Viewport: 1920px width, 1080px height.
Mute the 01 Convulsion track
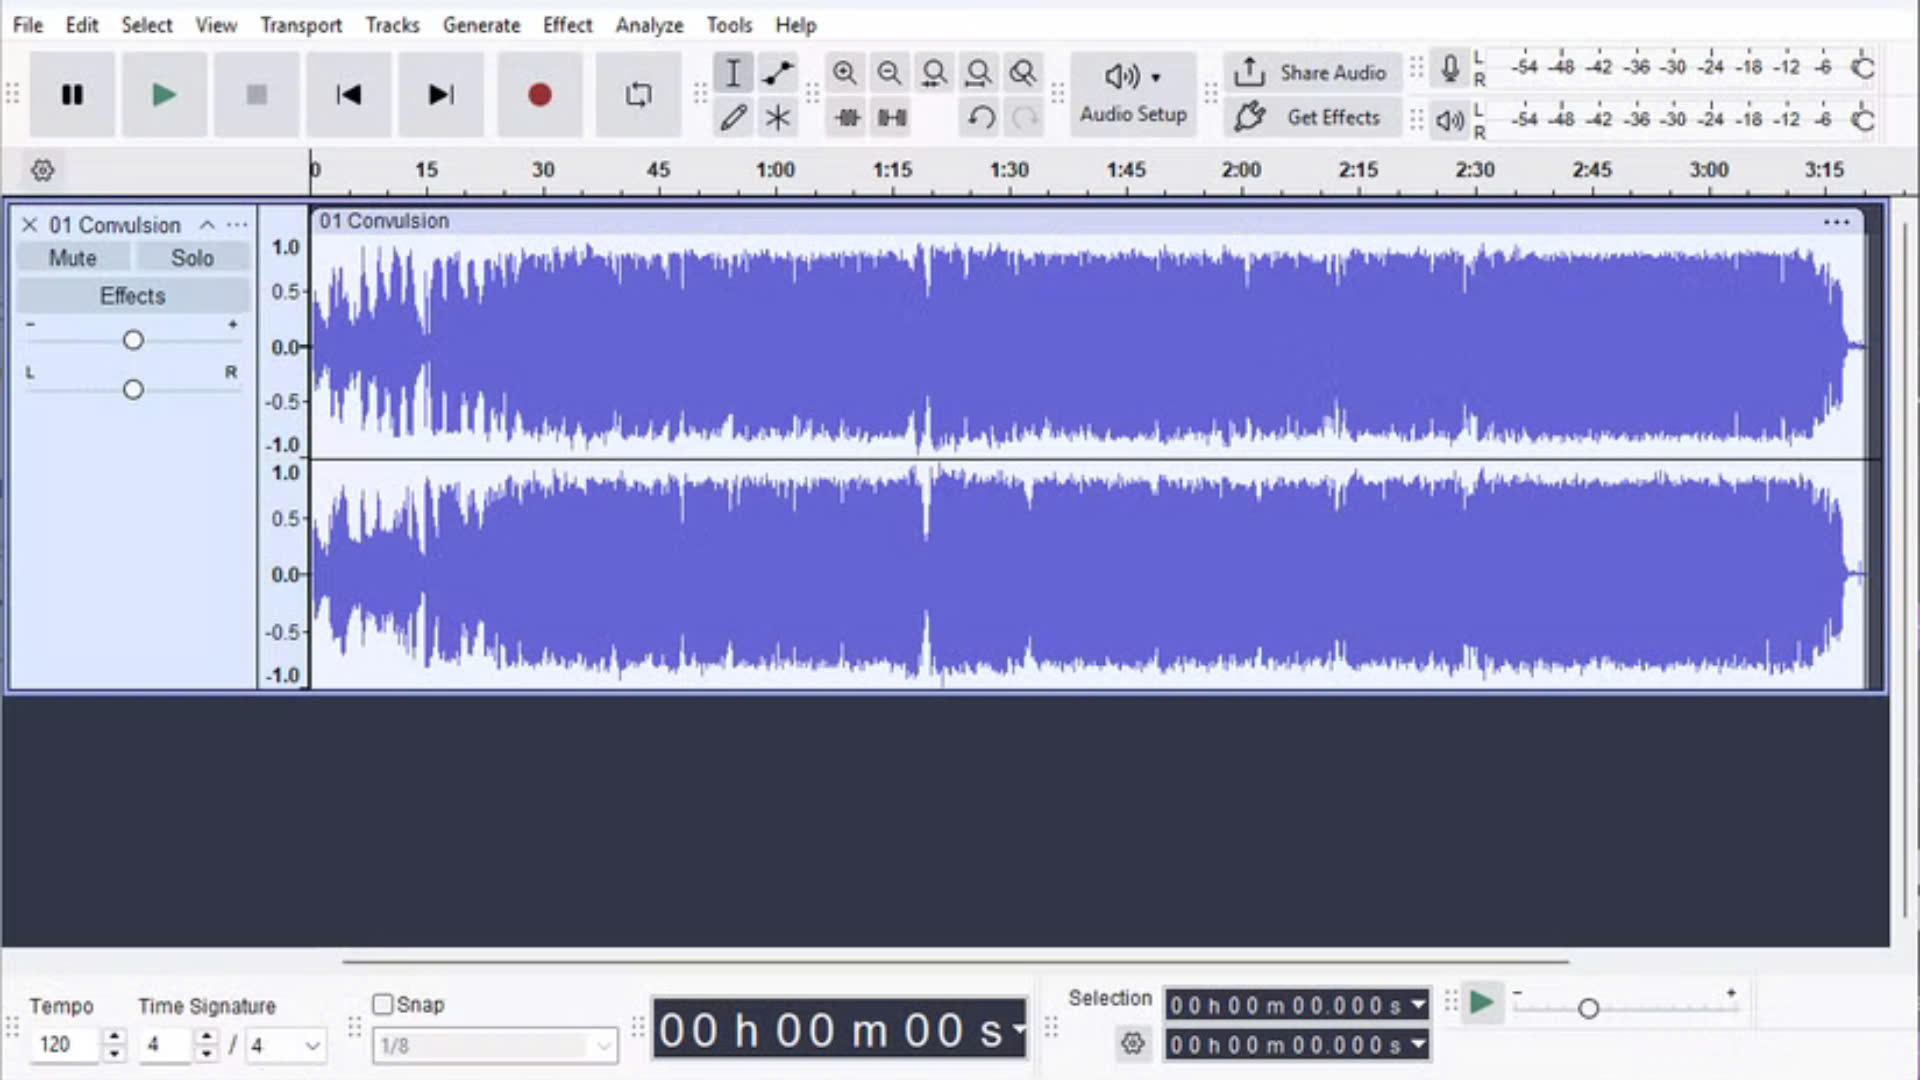tap(73, 258)
